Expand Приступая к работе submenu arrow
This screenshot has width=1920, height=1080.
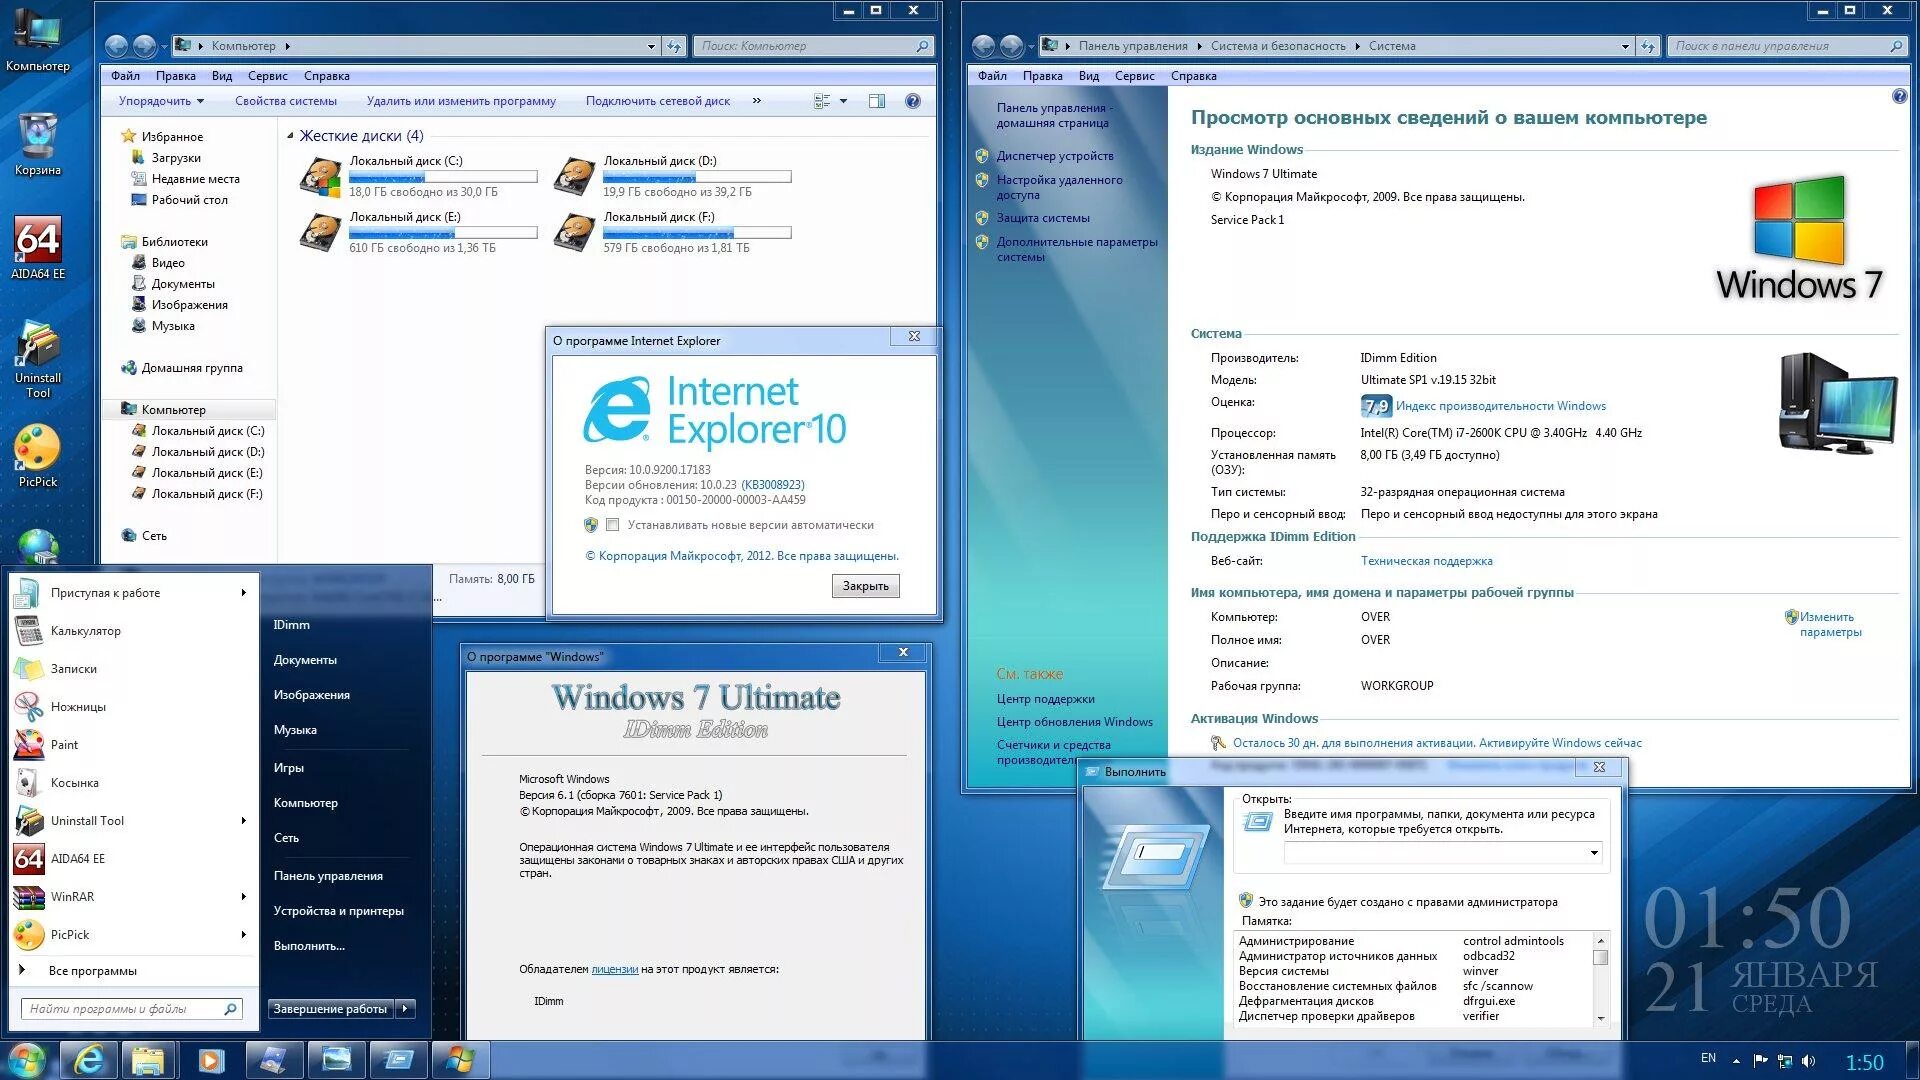click(x=244, y=593)
